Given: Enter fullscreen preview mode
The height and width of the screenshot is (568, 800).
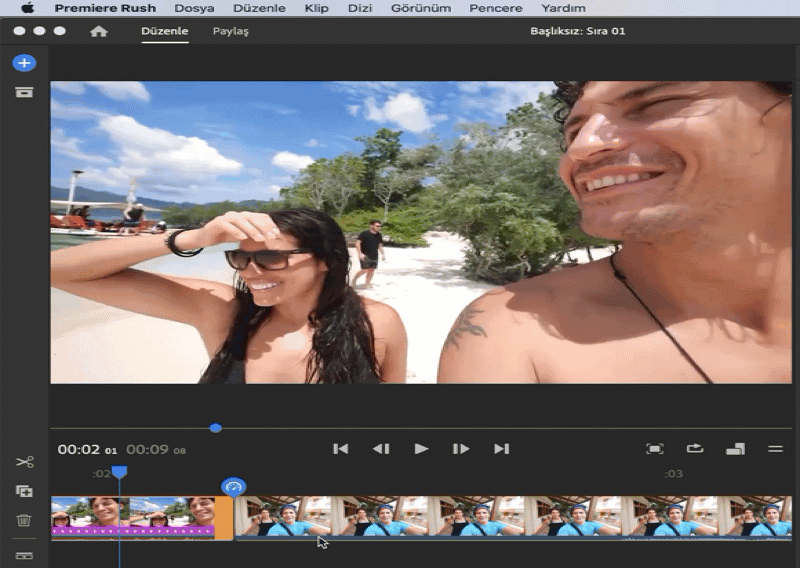Looking at the screenshot, I should pyautogui.click(x=654, y=449).
